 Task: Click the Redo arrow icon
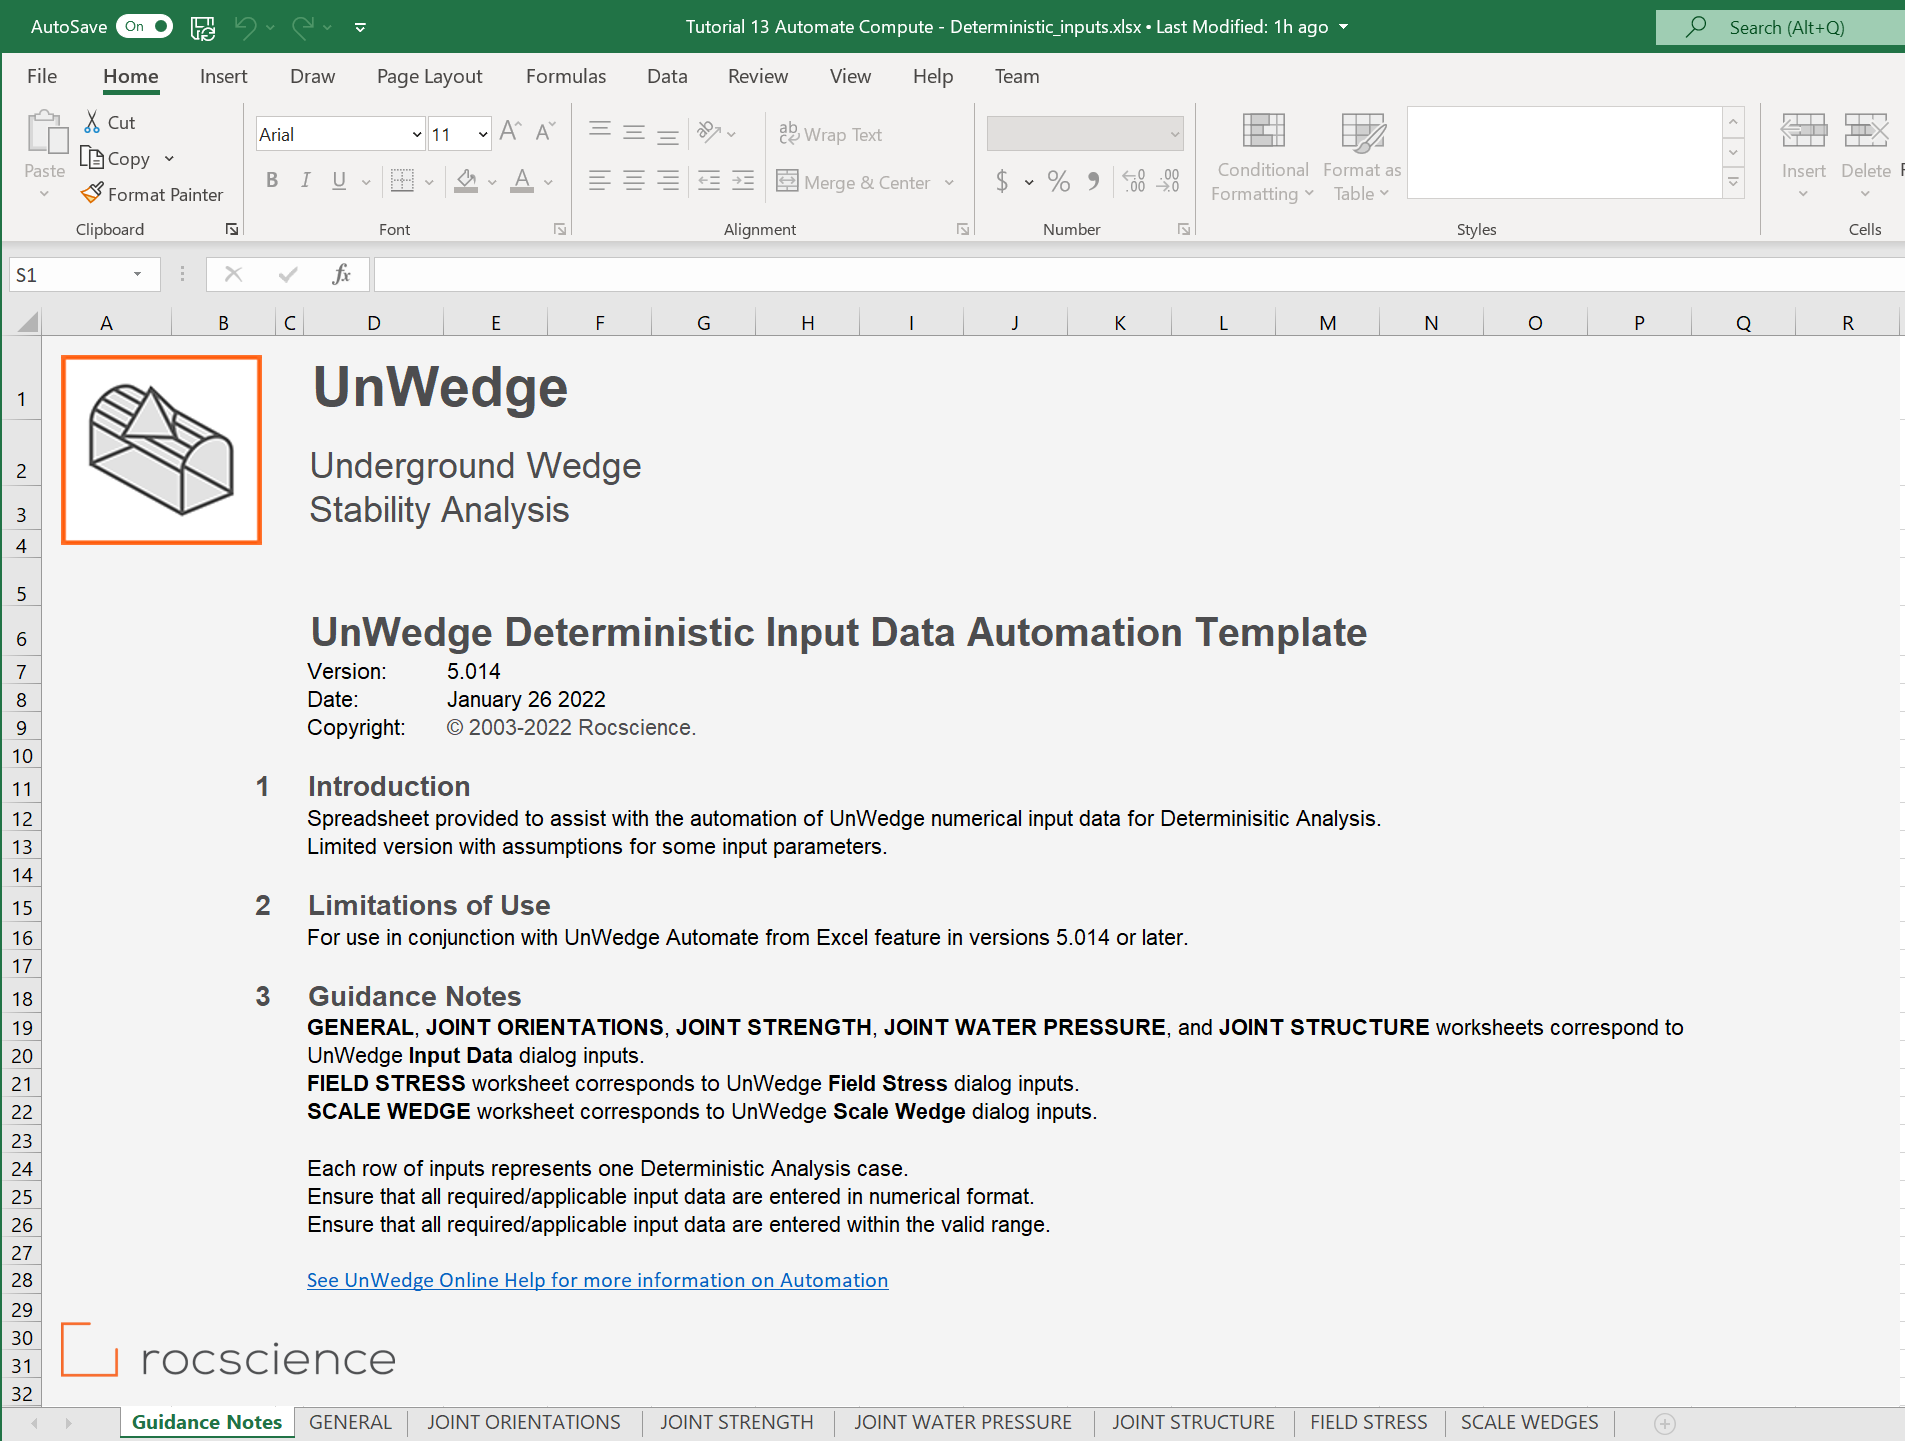click(x=303, y=28)
